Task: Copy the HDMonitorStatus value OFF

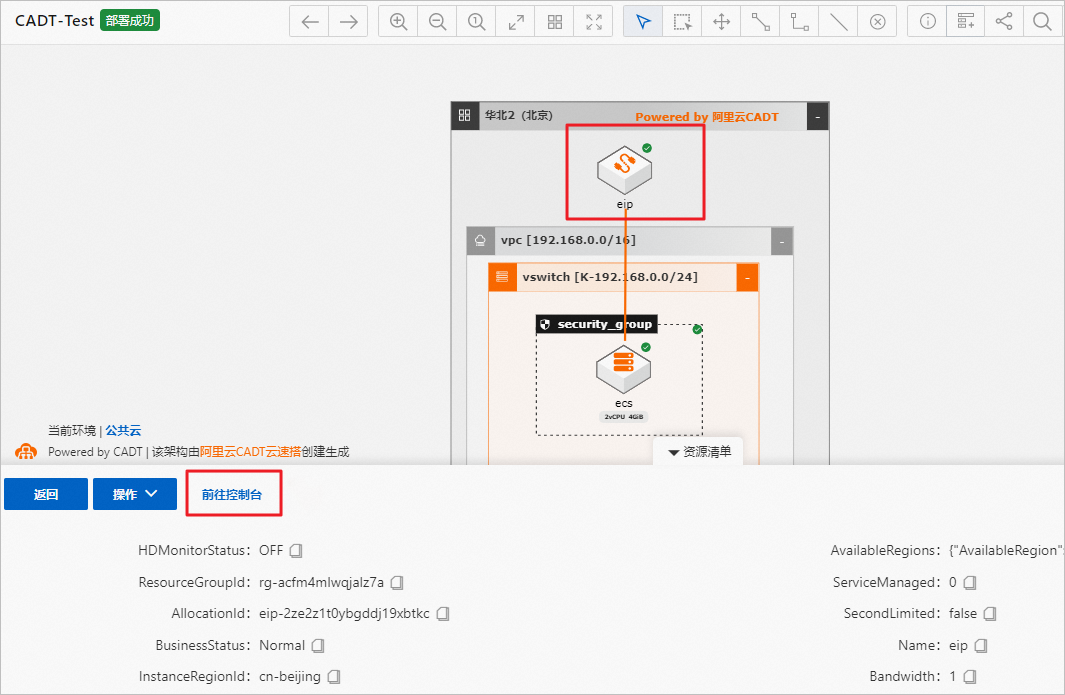Action: 296,550
